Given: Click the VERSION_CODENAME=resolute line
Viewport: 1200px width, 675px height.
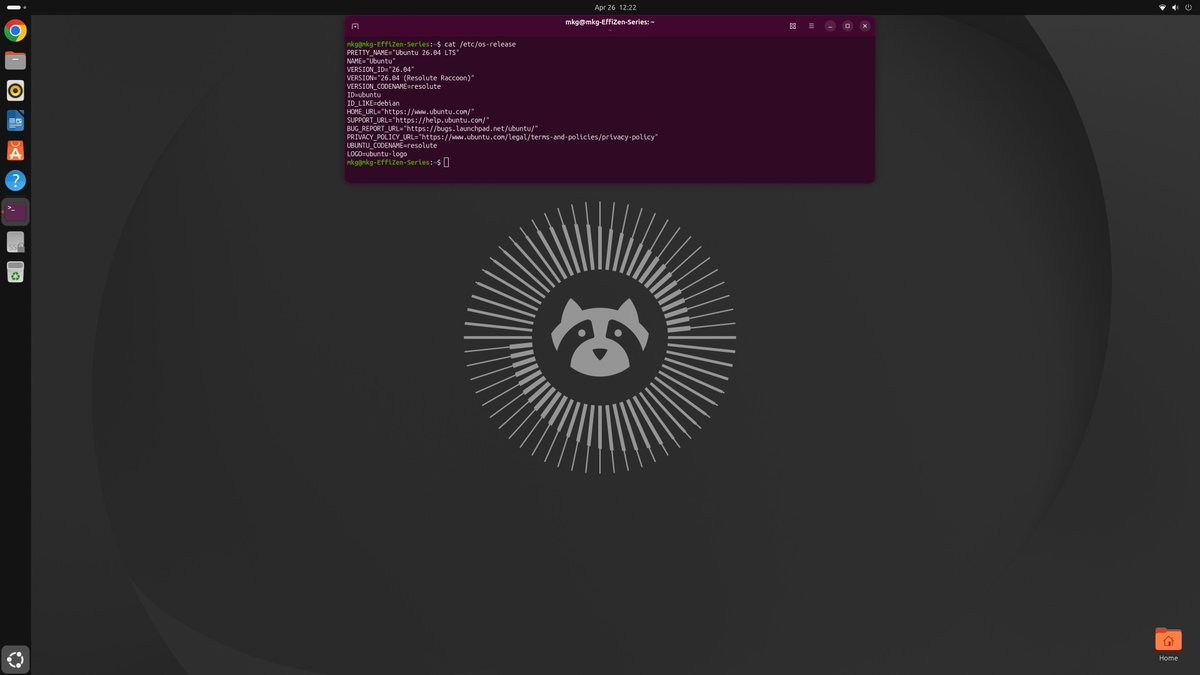Looking at the screenshot, I should tap(394, 86).
